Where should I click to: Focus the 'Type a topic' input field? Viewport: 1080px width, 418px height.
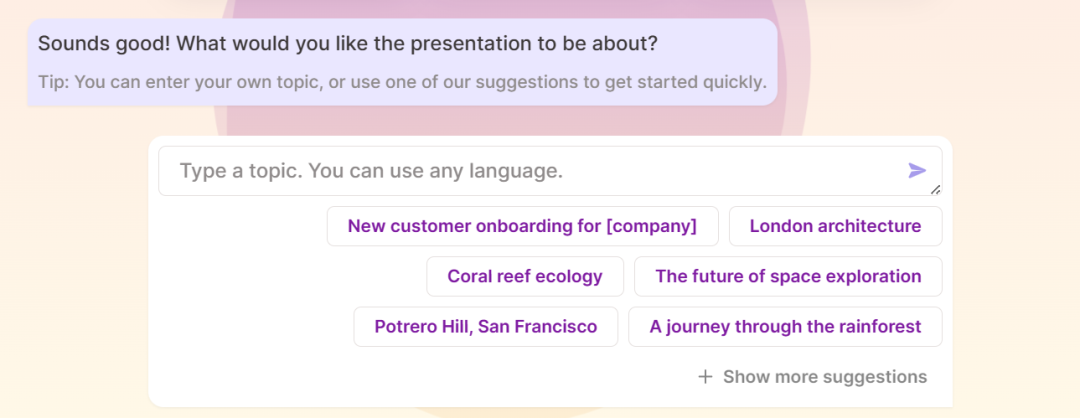530,171
